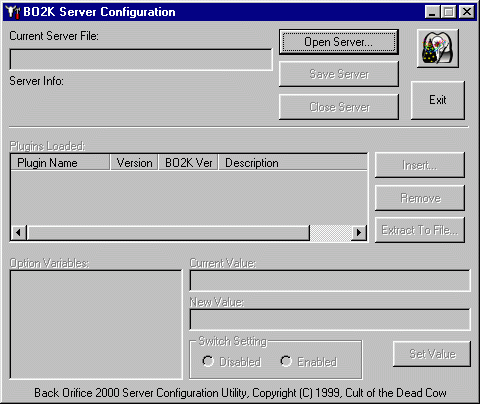Click the BO2K Ver column header

pos(188,163)
